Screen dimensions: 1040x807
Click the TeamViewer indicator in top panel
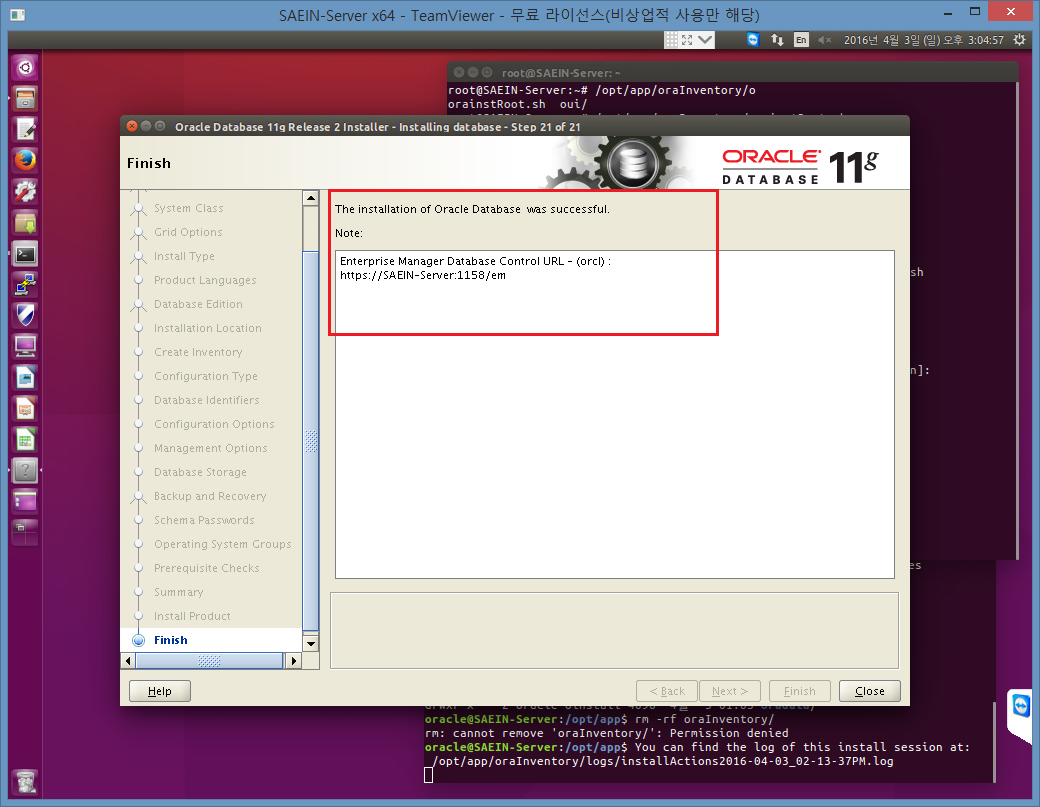753,40
